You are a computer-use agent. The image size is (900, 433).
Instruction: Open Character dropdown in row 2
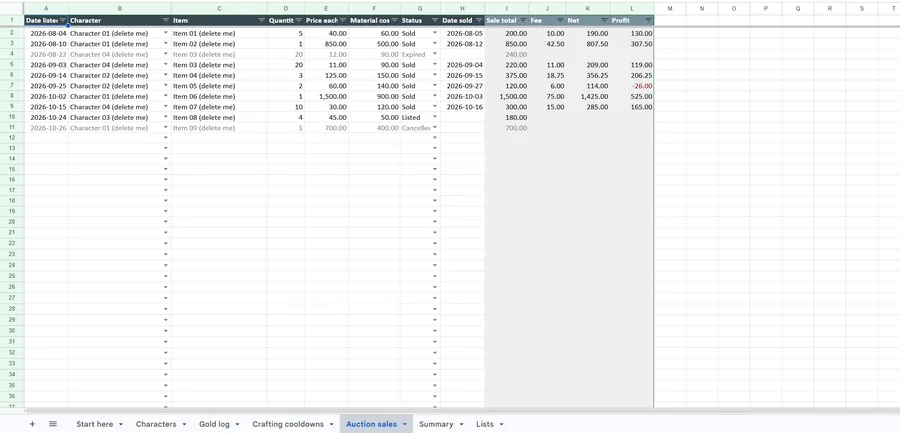coord(166,33)
